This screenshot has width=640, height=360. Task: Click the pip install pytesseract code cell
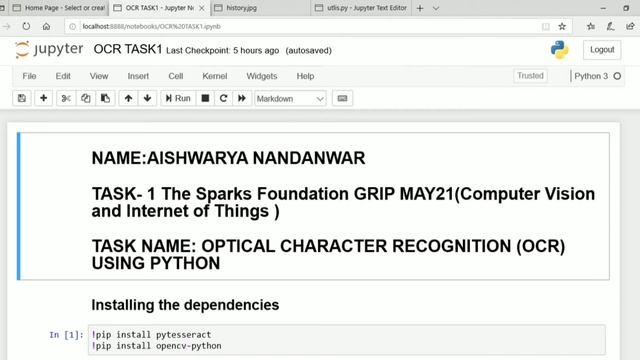[x=347, y=340]
